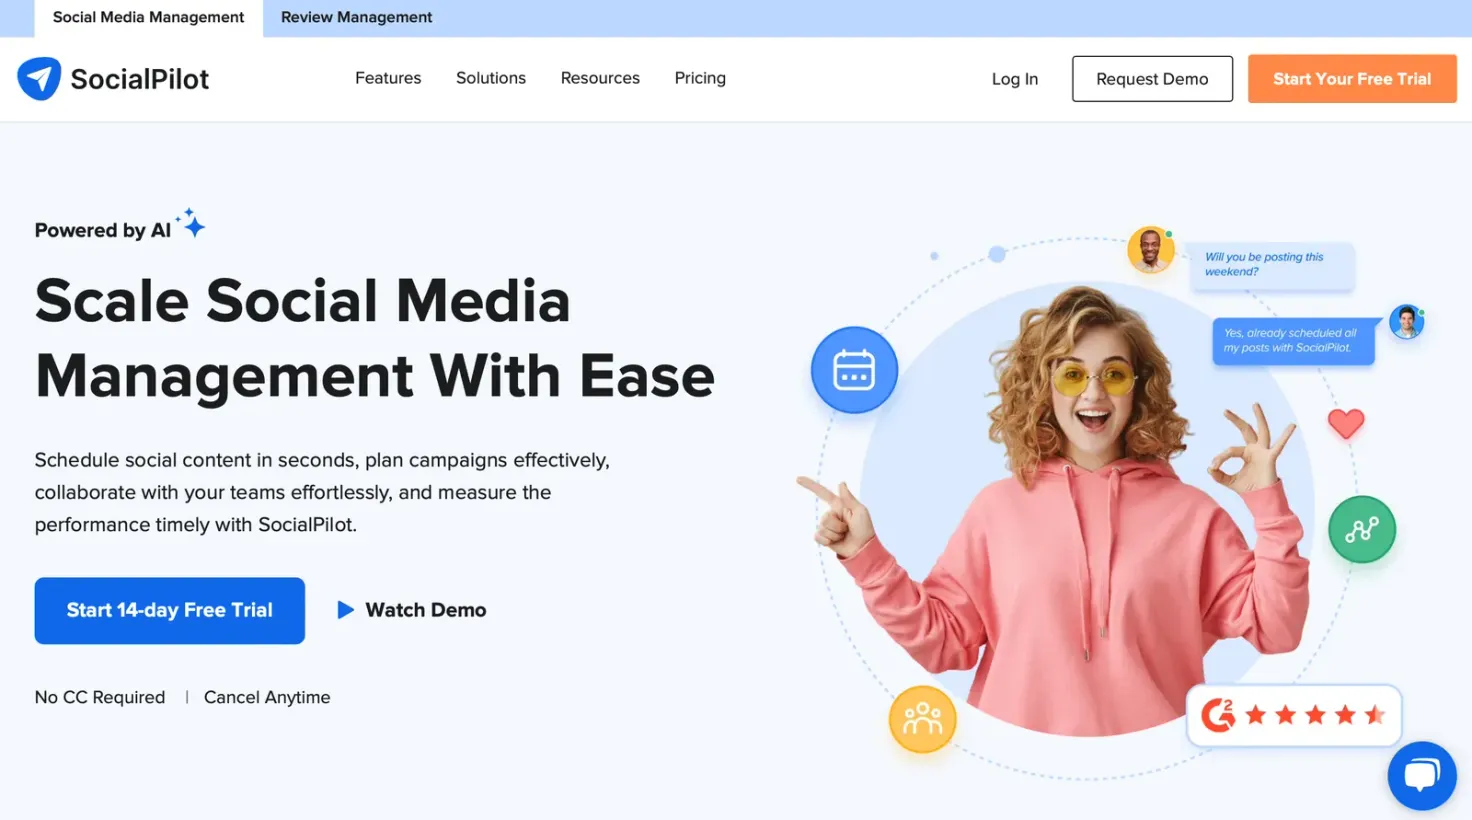1472x820 pixels.
Task: Open the chat support bubble icon
Action: tap(1421, 776)
